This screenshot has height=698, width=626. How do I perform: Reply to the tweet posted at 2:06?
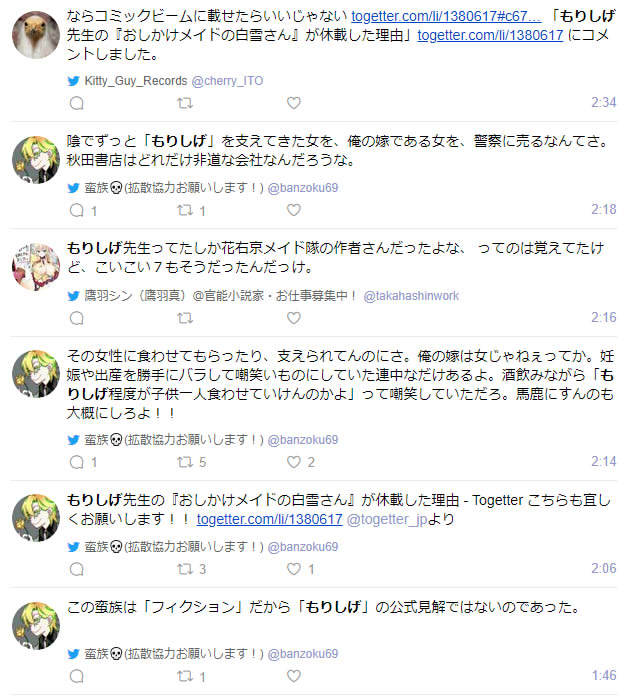coord(77,569)
